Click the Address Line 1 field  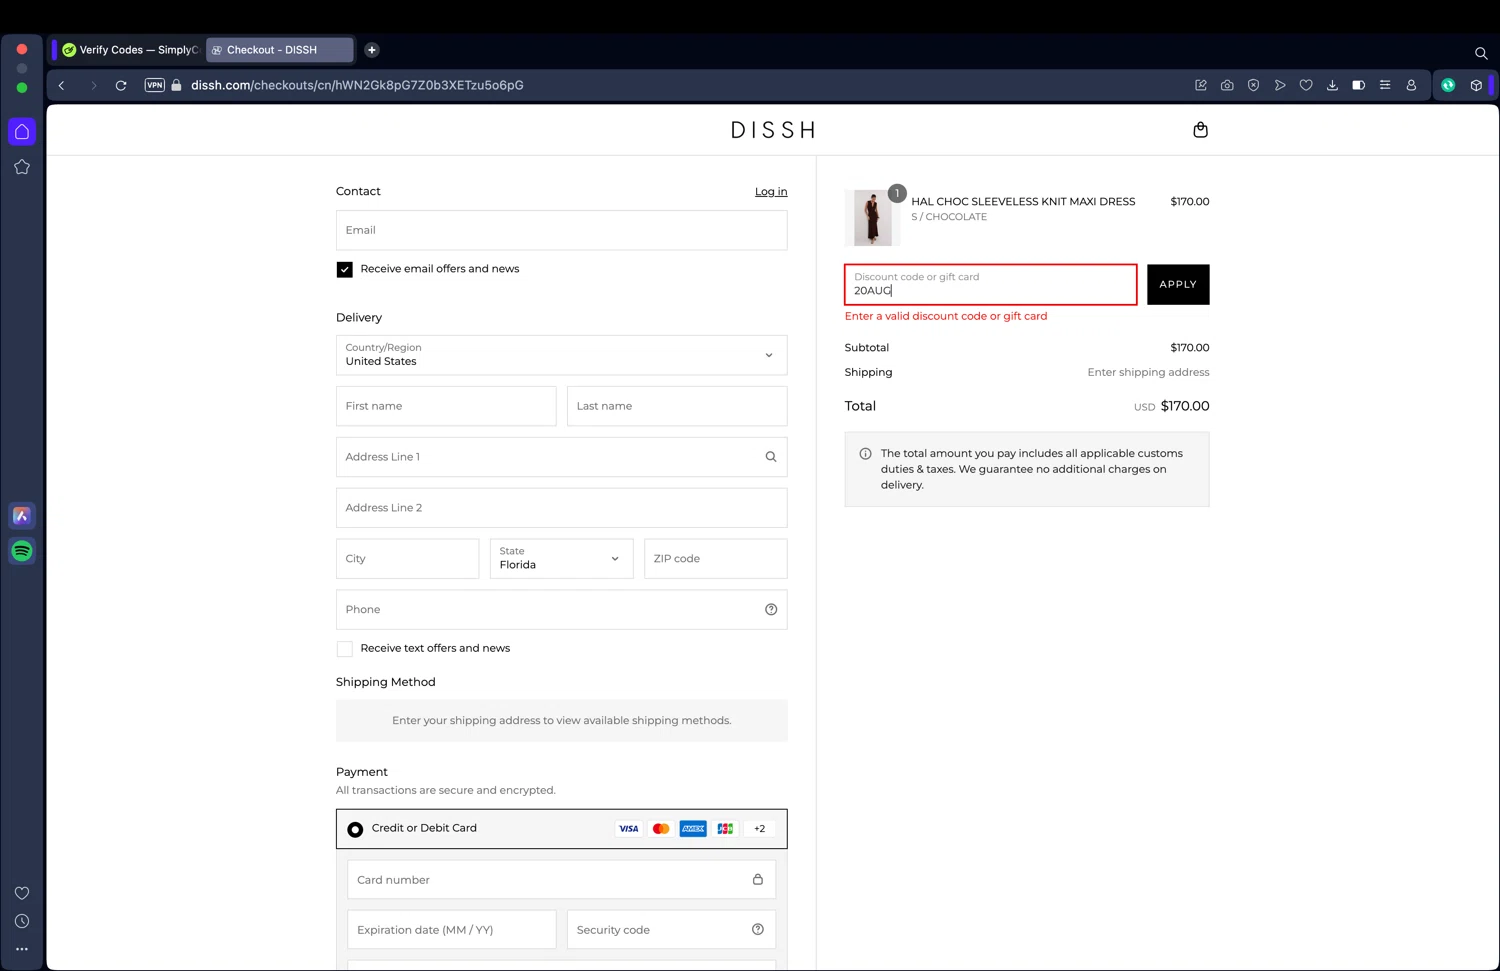(x=562, y=457)
